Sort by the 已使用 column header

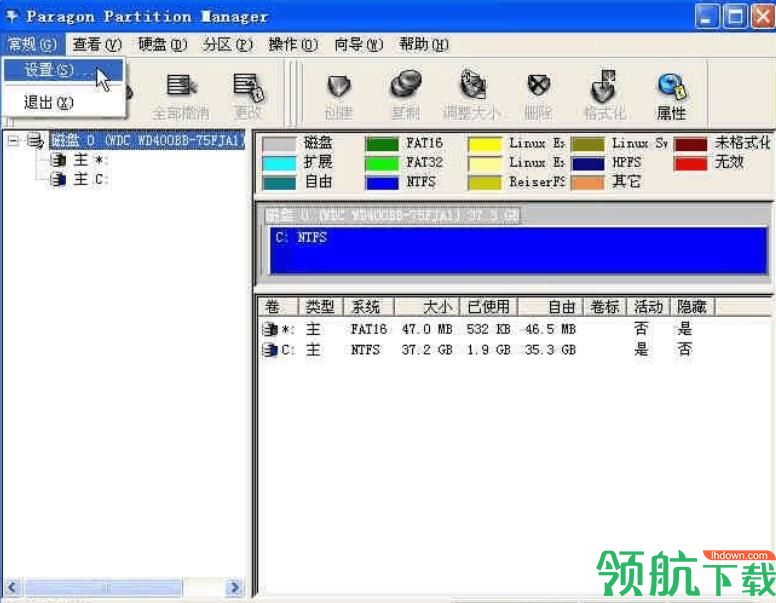[489, 307]
